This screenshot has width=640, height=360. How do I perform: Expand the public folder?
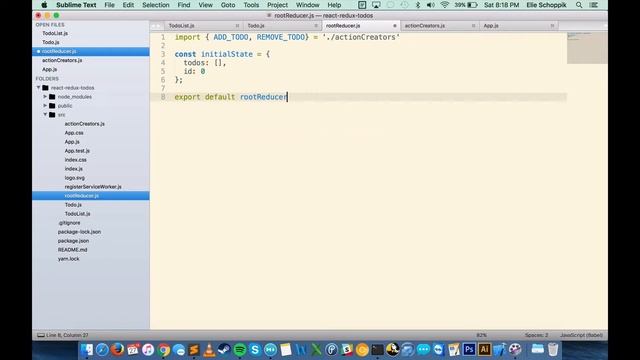(x=45, y=106)
